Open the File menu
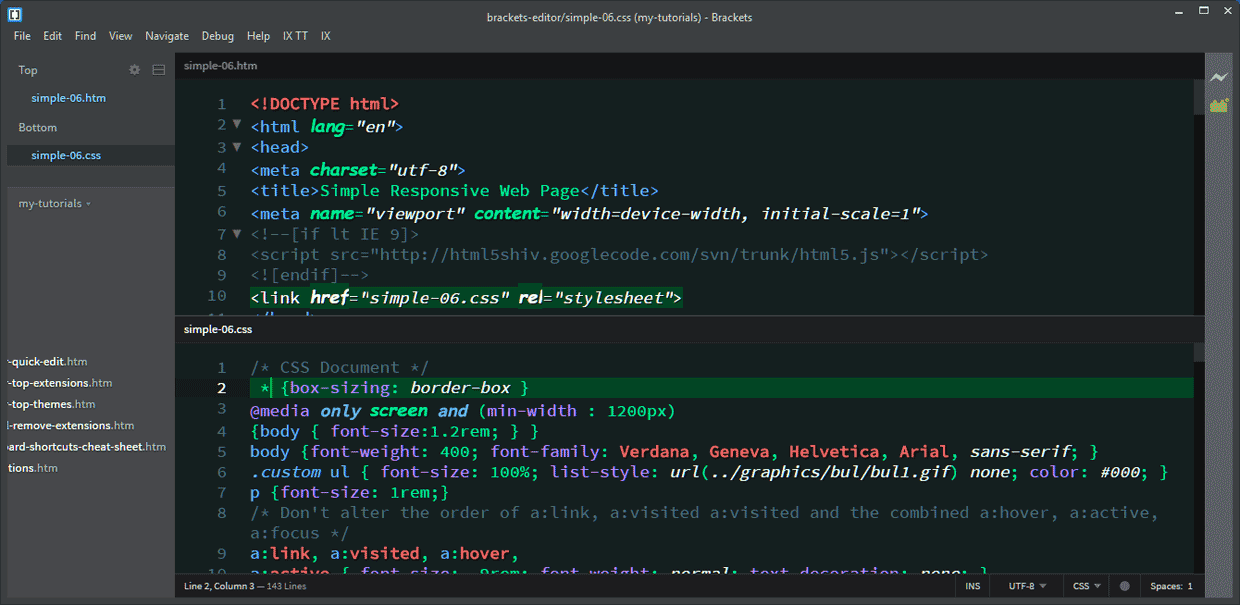The height and width of the screenshot is (605, 1240). tap(22, 36)
